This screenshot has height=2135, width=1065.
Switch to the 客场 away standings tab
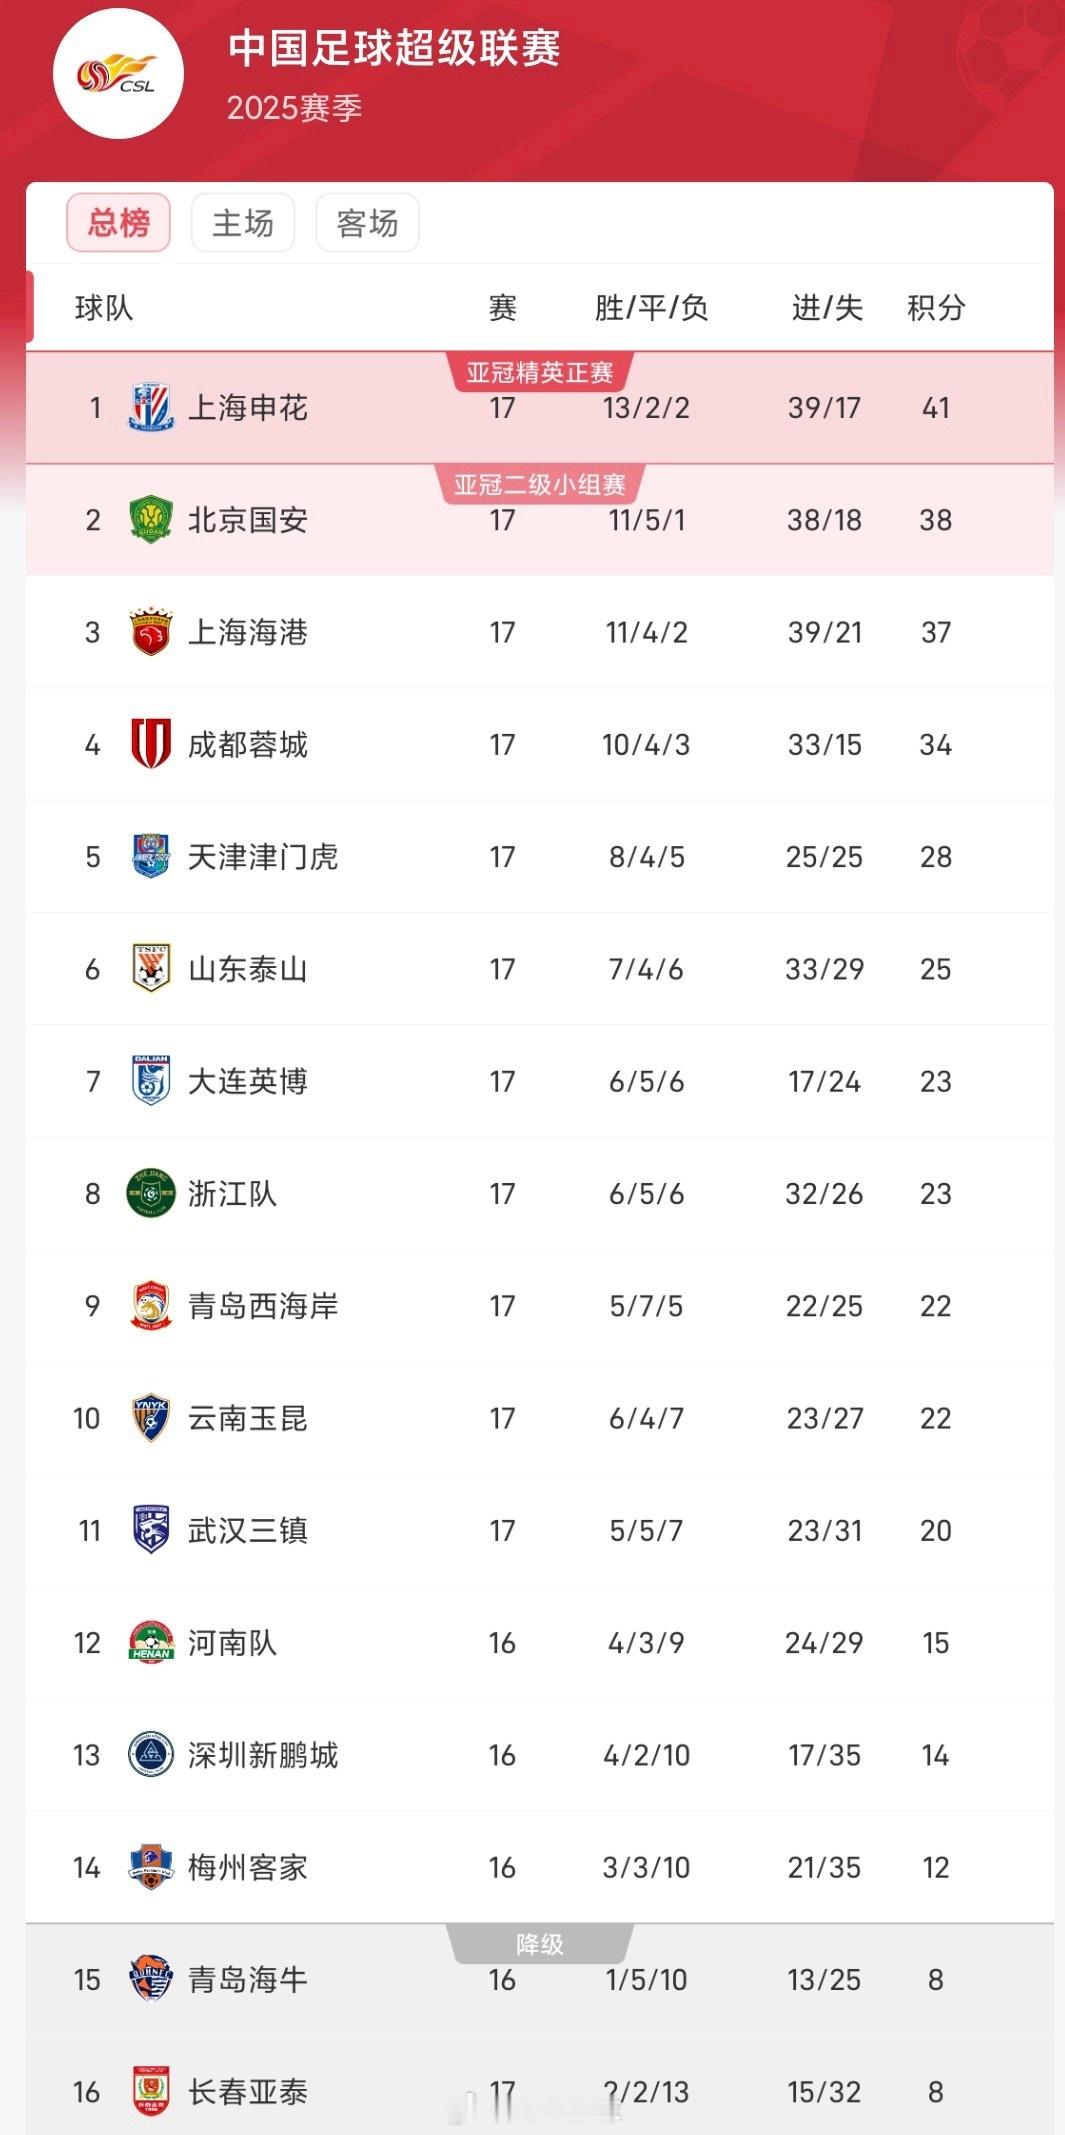367,222
